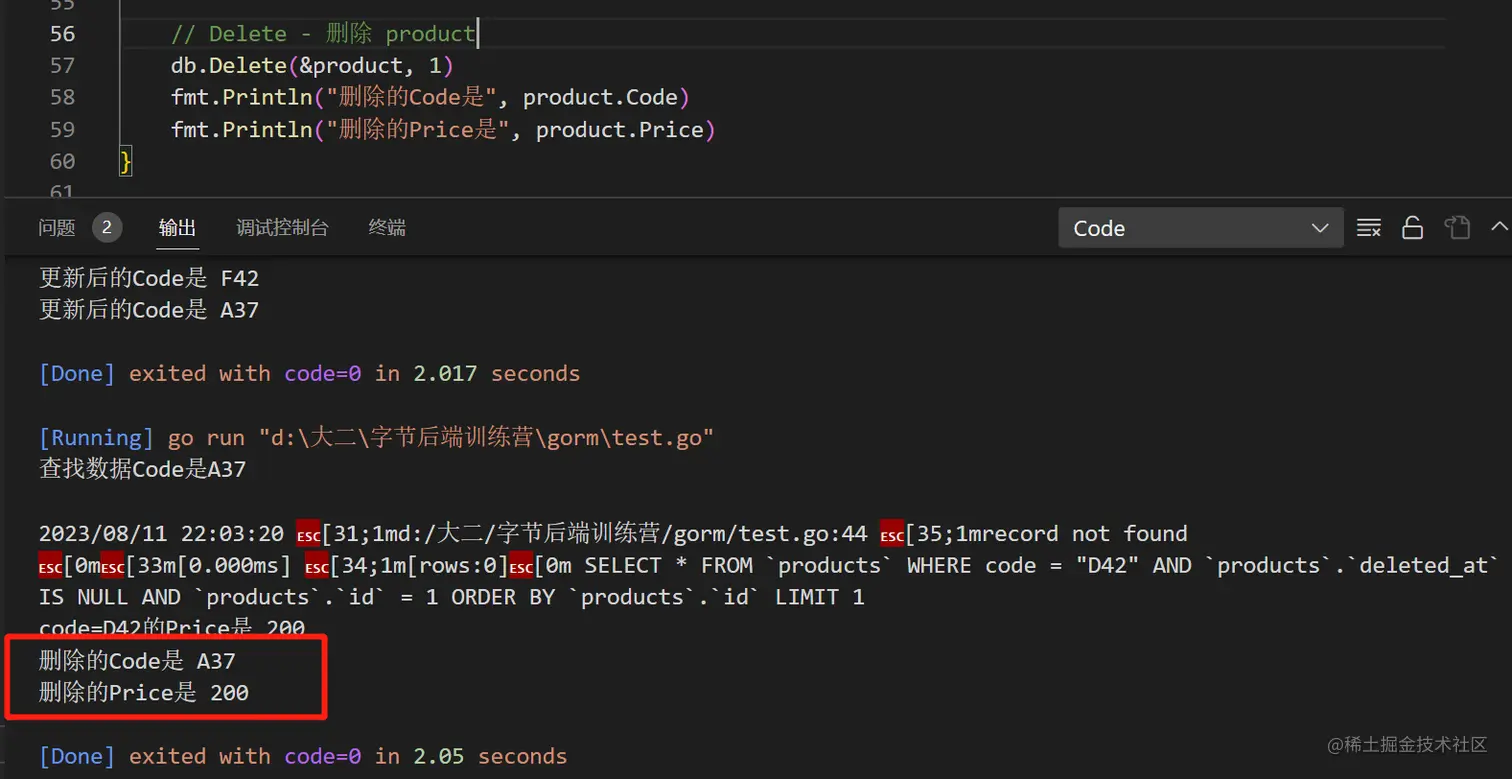
Task: Maximize panel with the chevron-up icon
Action: (x=1499, y=227)
